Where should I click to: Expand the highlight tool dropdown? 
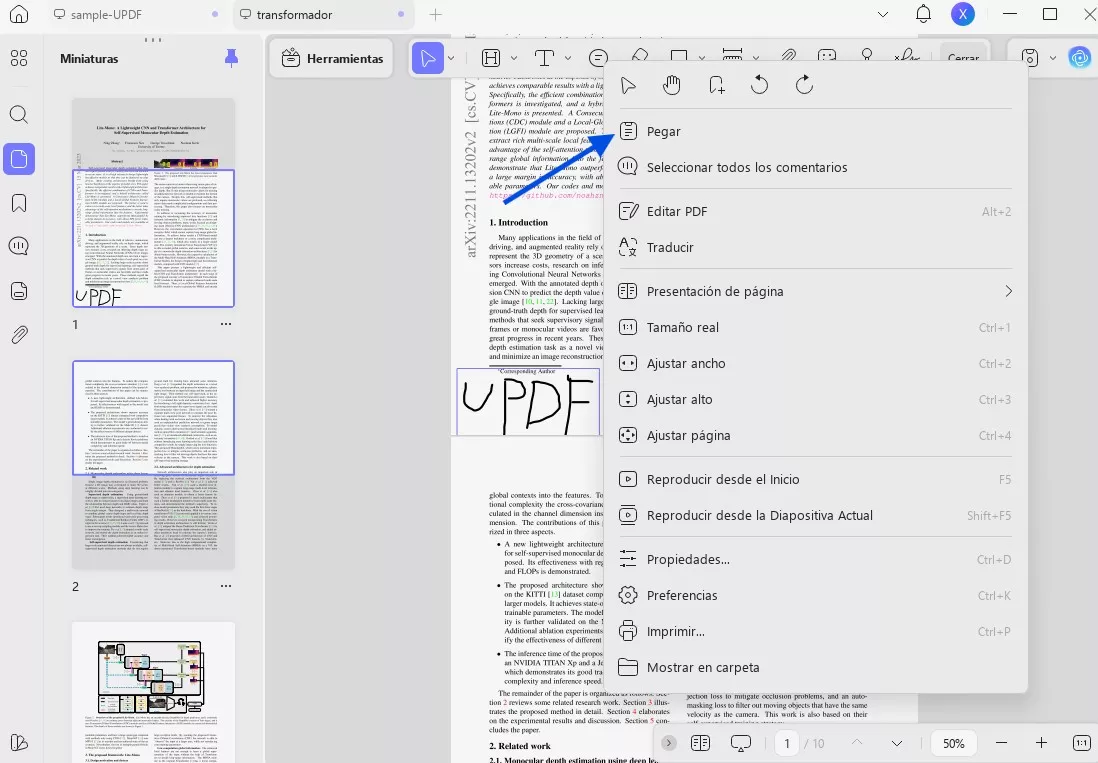coord(514,58)
